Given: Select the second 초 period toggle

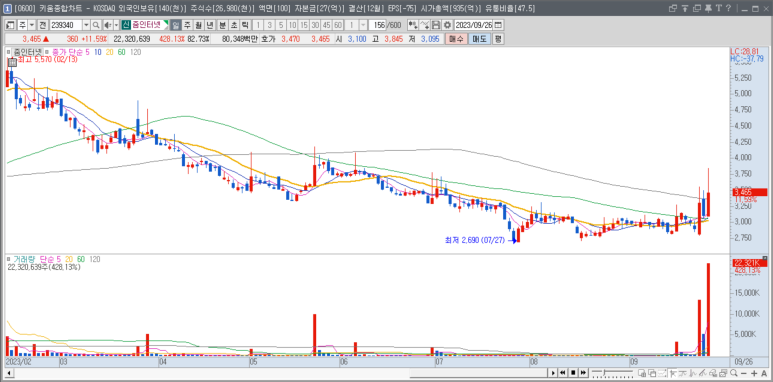Looking at the screenshot, I should (234, 25).
